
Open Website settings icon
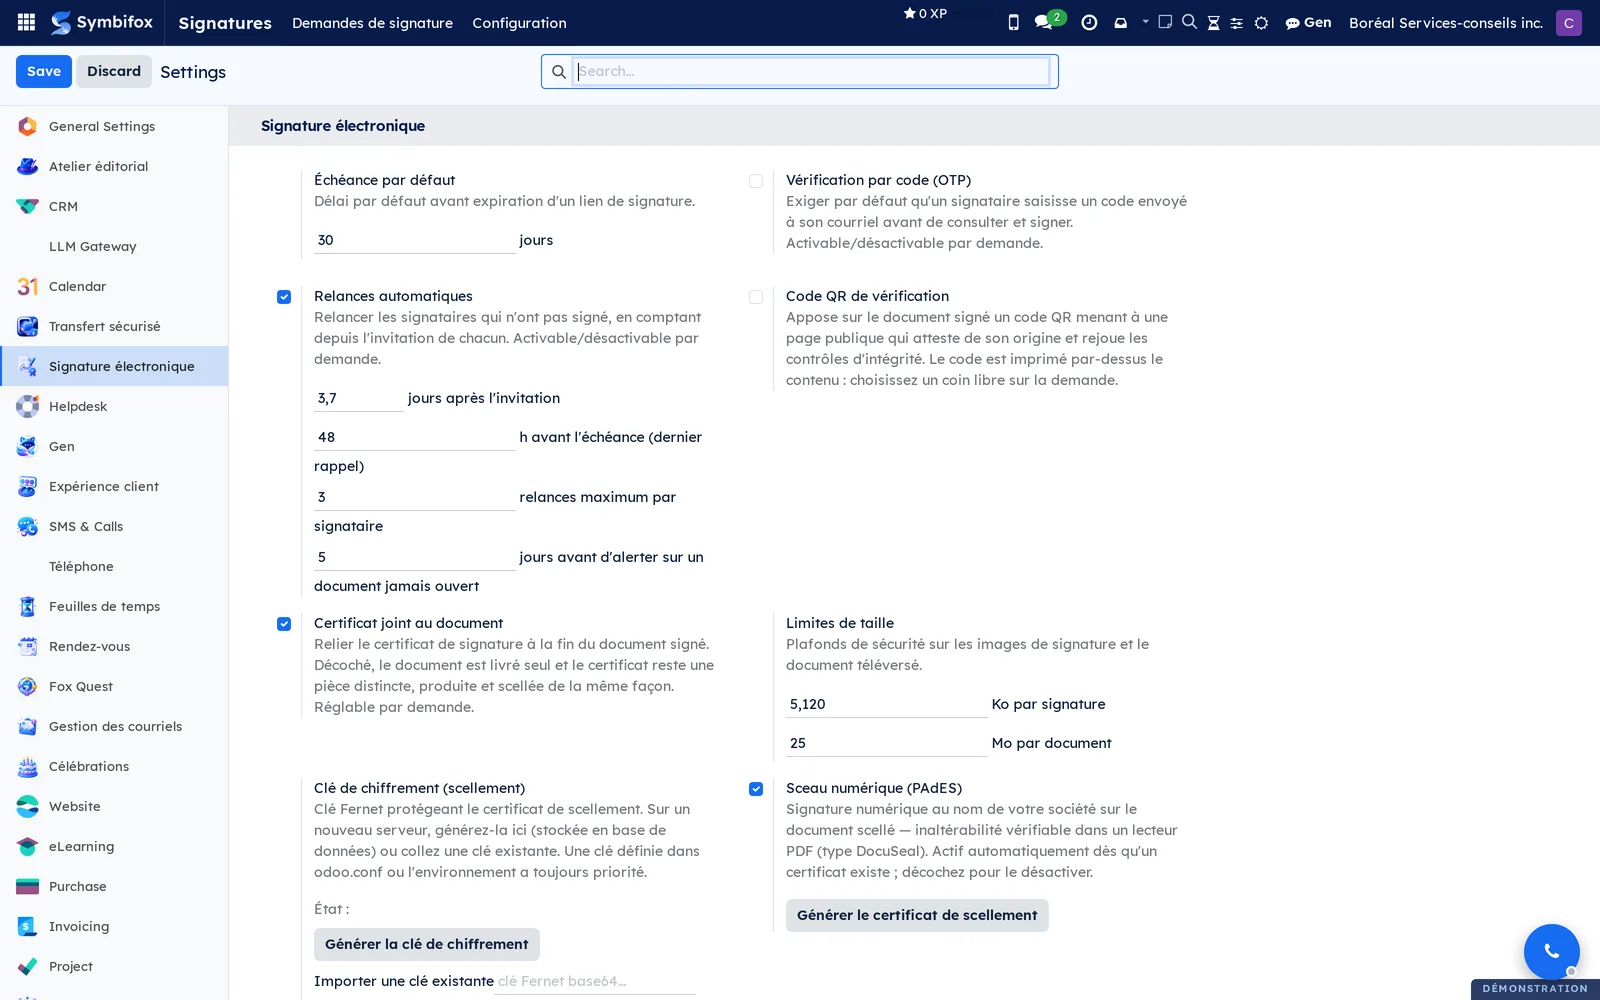click(x=28, y=806)
